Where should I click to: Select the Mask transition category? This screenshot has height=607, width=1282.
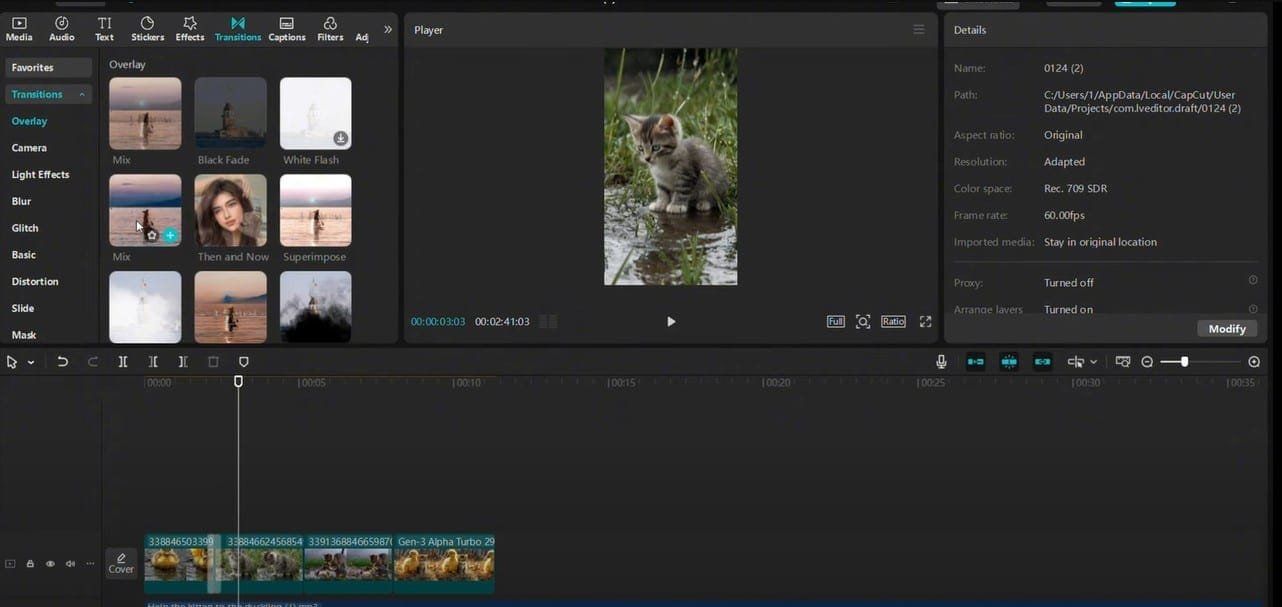point(24,335)
